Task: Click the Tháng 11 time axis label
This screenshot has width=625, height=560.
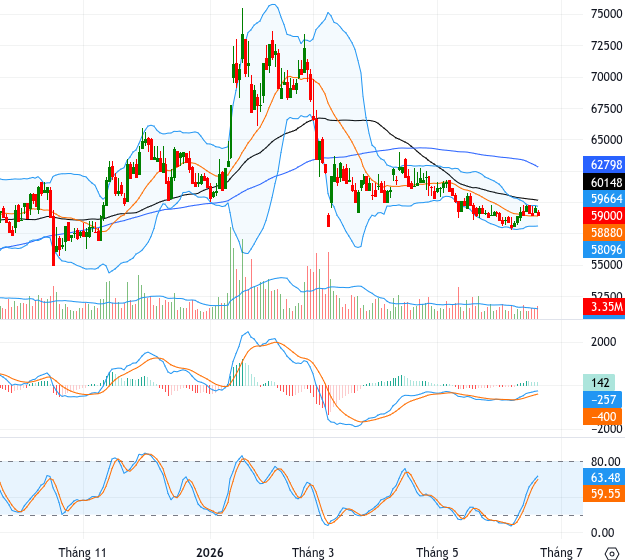Action: (x=83, y=553)
